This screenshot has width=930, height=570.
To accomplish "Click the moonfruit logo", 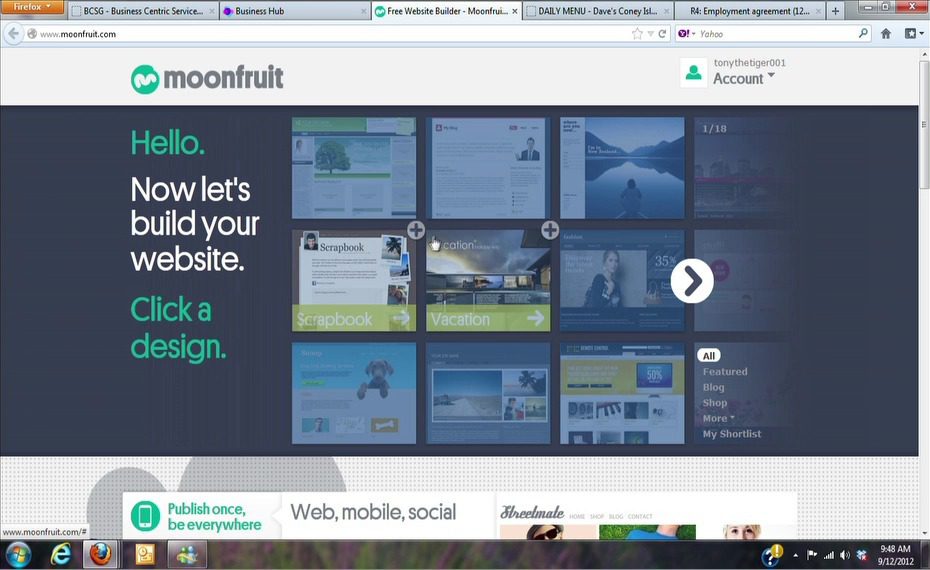I will coord(207,79).
